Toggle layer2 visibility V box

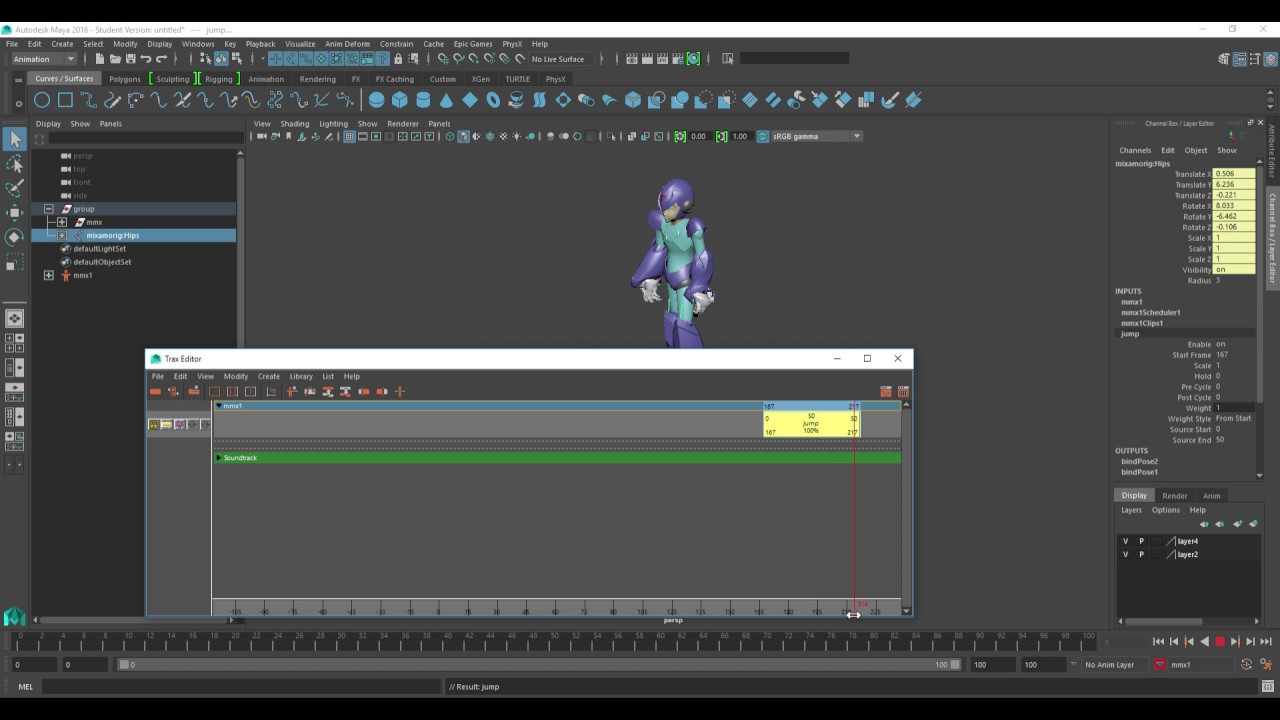coord(1125,554)
